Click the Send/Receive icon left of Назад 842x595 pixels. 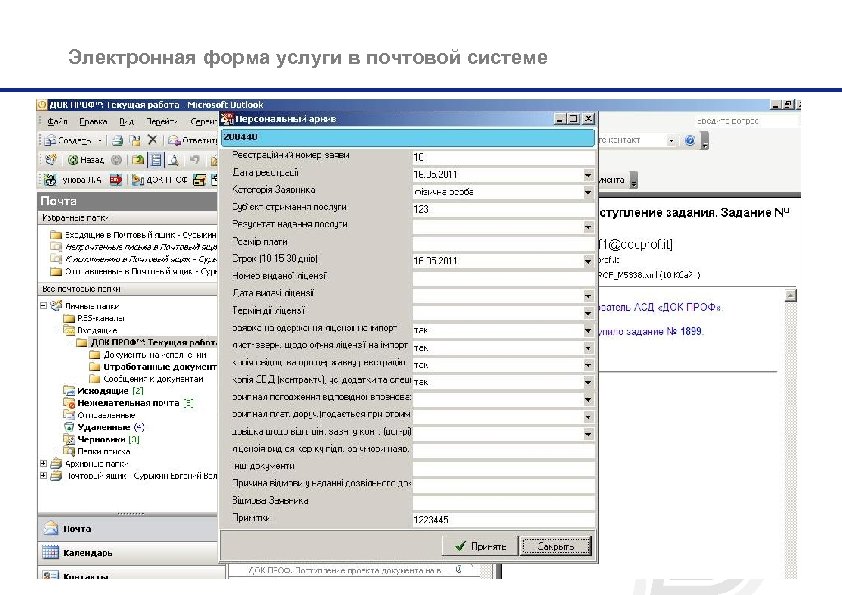pos(51,159)
